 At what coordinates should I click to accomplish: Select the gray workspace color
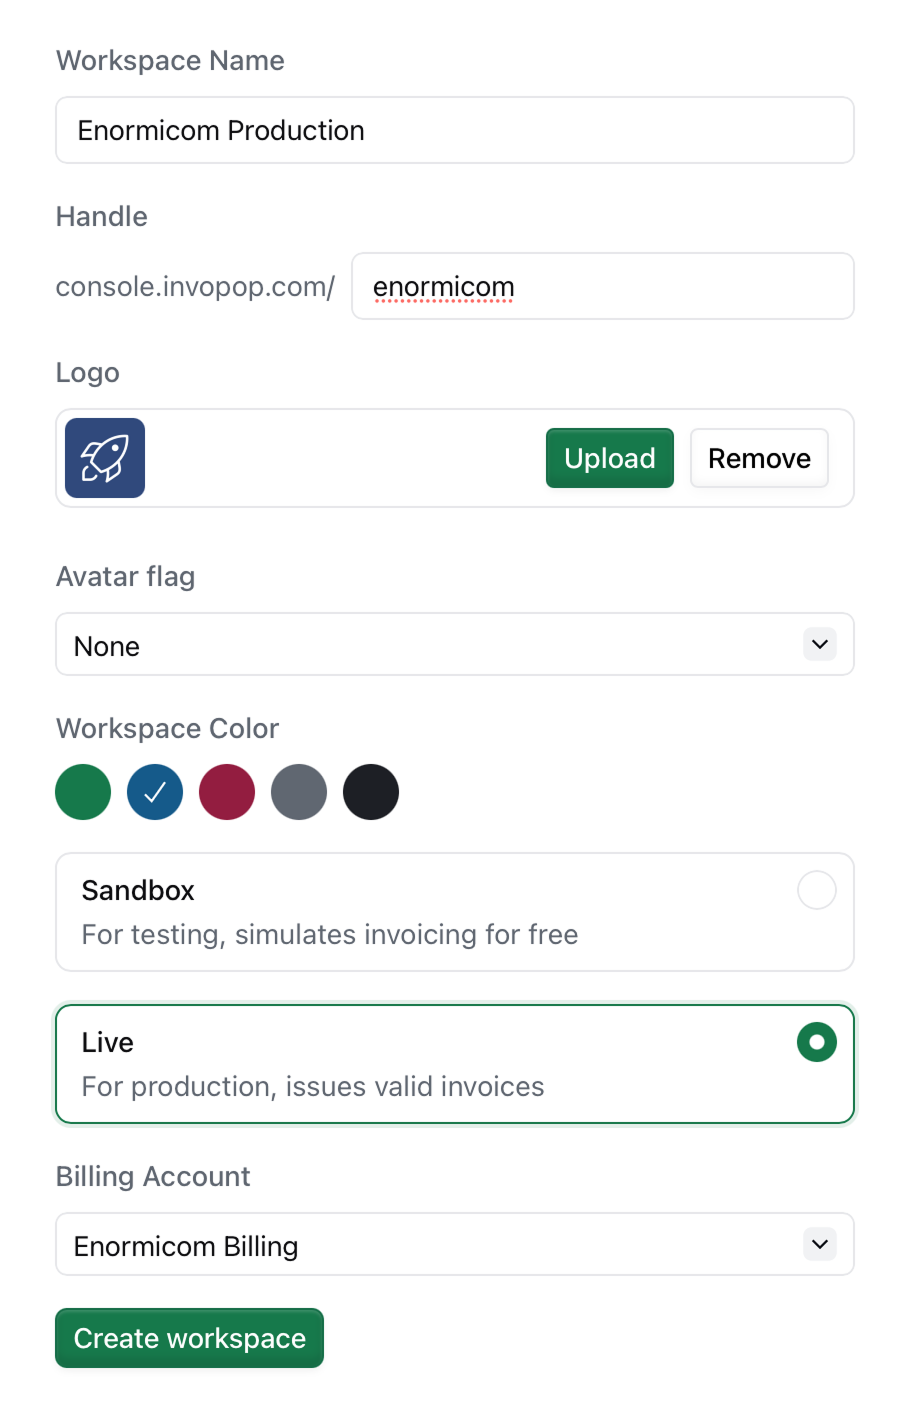tap(299, 792)
